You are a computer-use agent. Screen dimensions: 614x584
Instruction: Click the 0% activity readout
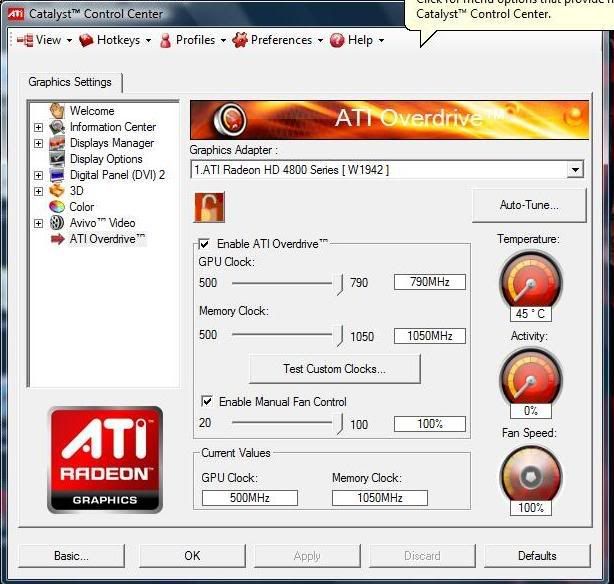pyautogui.click(x=531, y=410)
